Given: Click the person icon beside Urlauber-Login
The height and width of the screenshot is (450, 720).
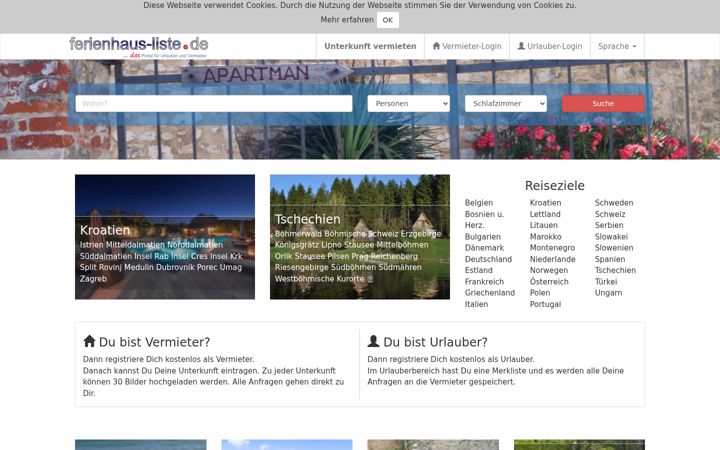Looking at the screenshot, I should tap(521, 46).
